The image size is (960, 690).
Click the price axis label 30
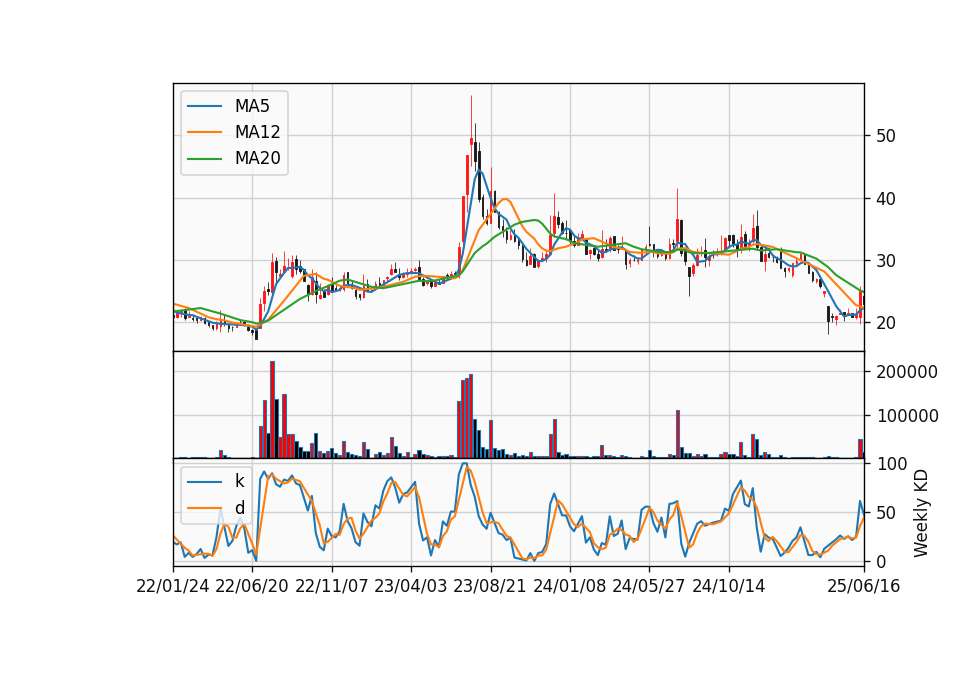(886, 261)
